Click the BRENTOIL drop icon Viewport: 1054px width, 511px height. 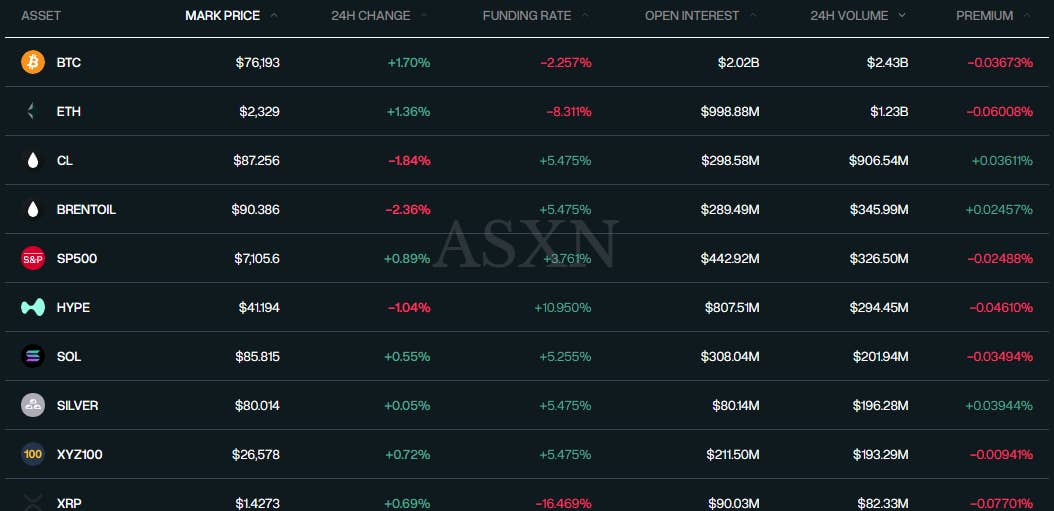pyautogui.click(x=33, y=209)
